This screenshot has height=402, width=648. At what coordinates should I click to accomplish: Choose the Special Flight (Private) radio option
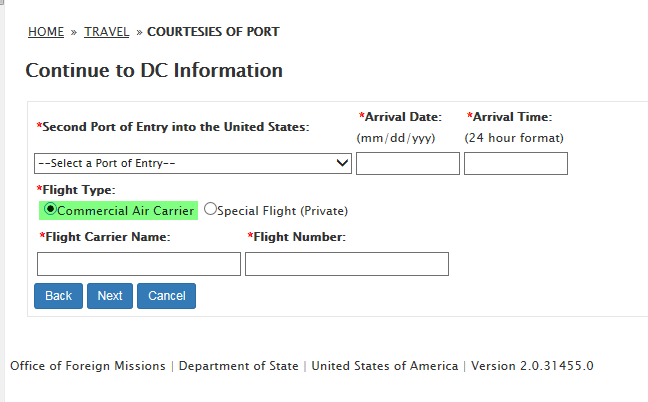pos(210,210)
